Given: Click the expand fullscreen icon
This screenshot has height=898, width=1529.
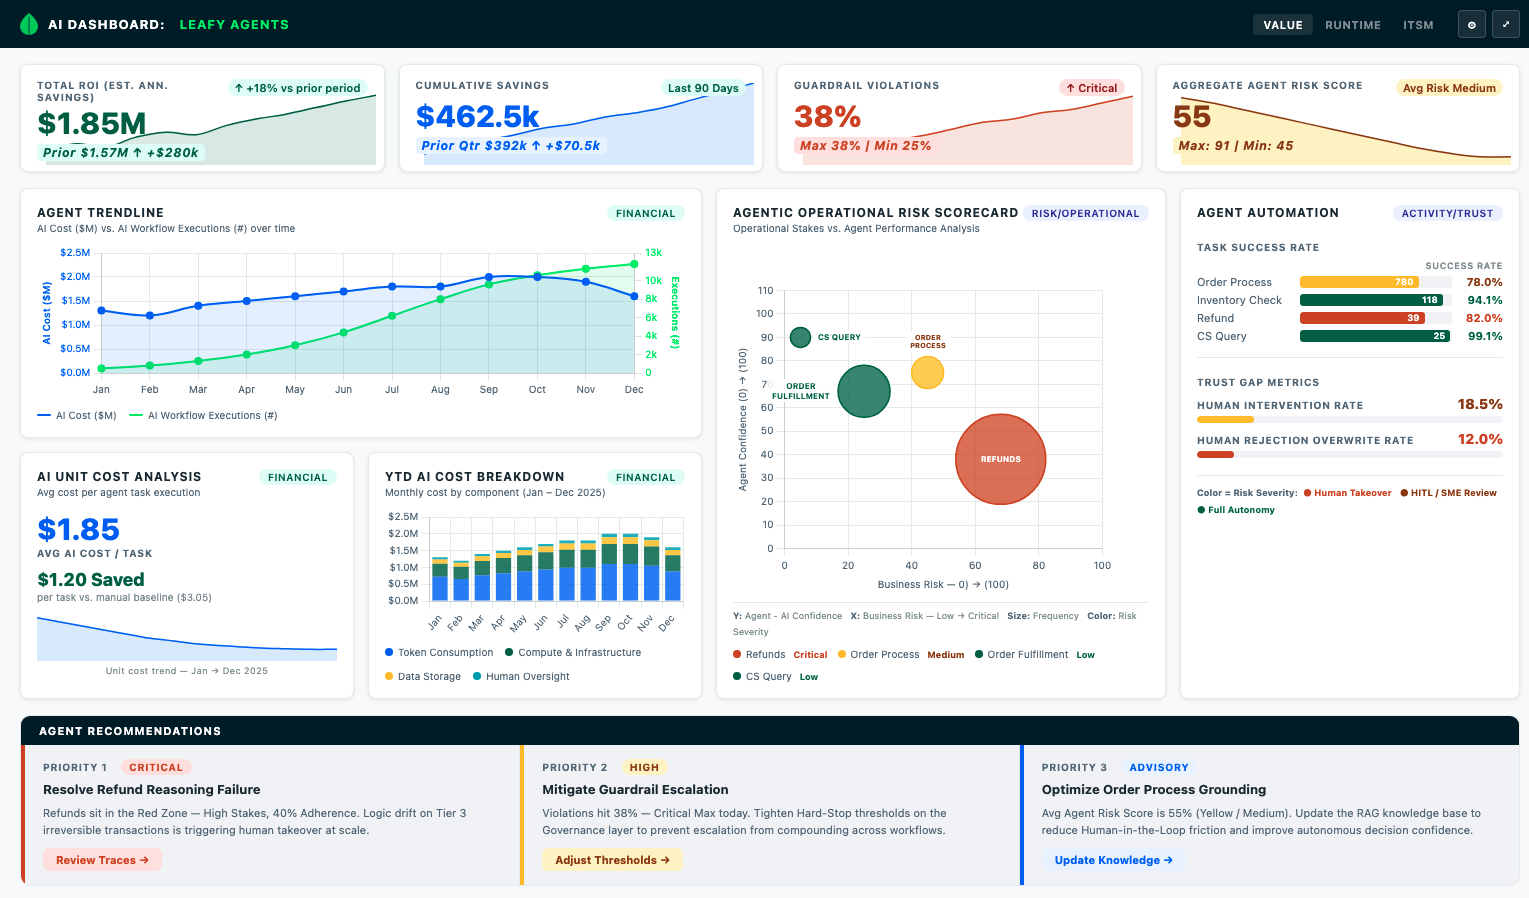Looking at the screenshot, I should click(x=1506, y=25).
